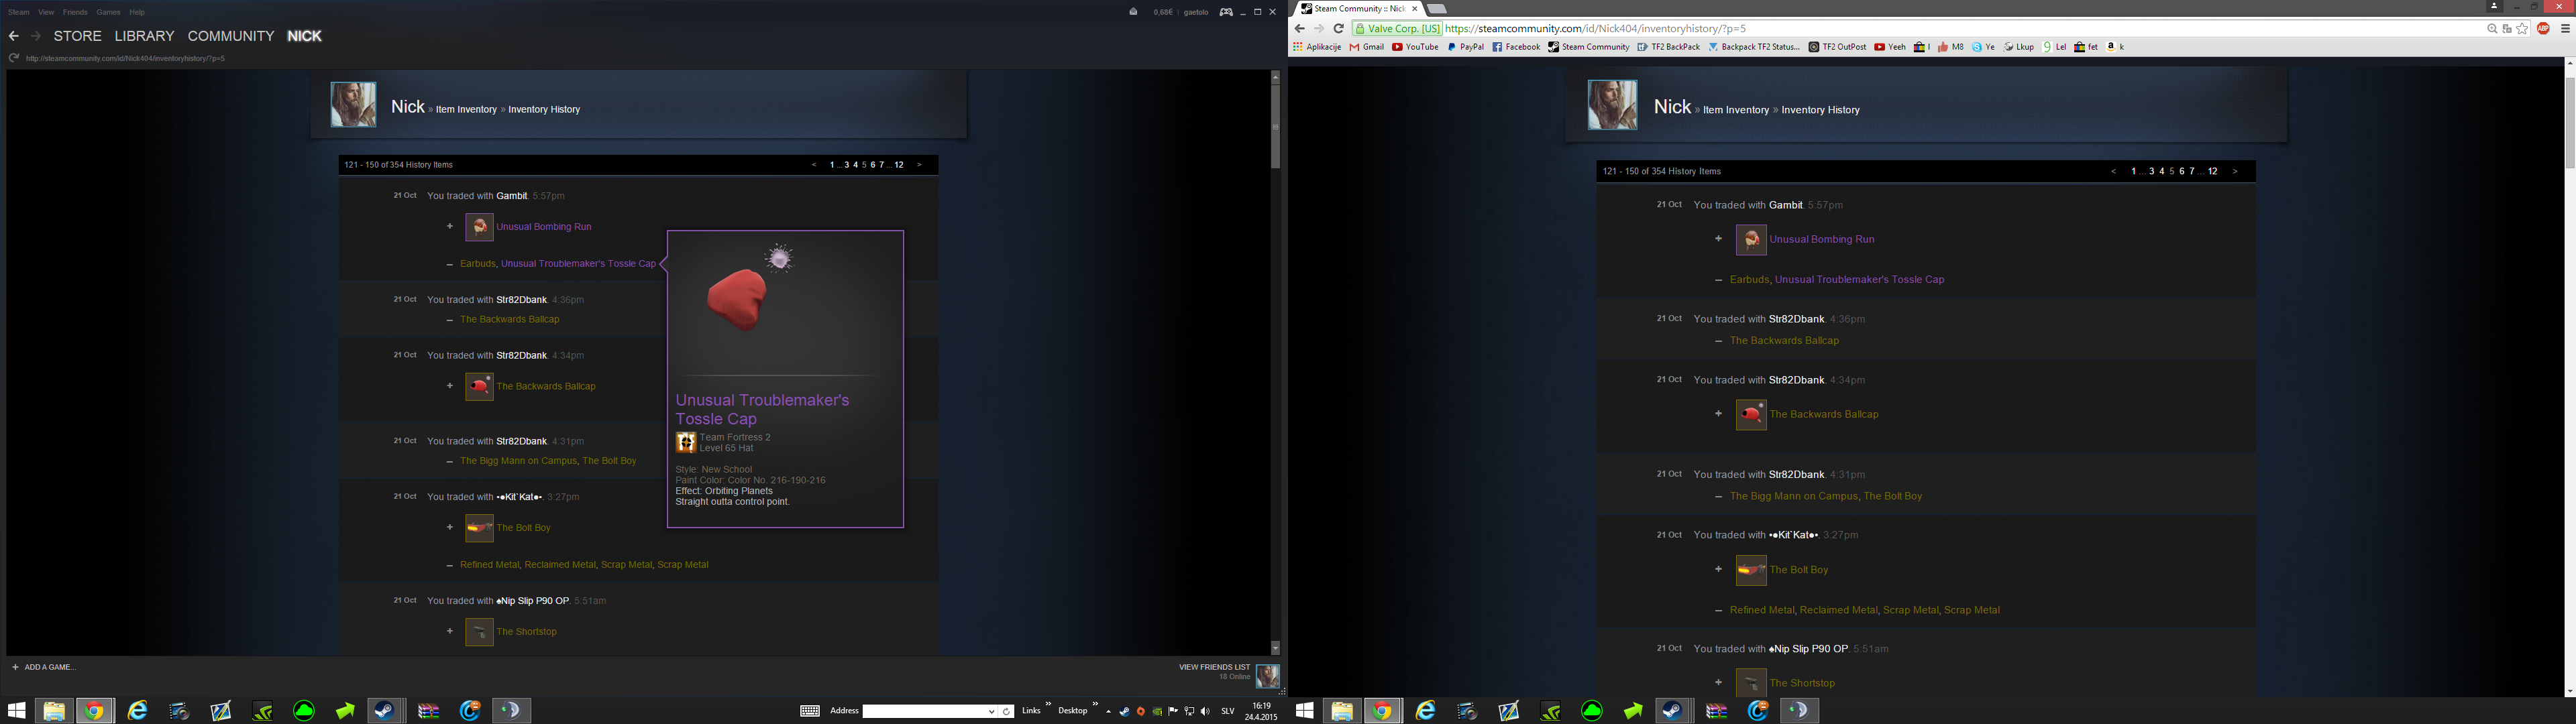Click the Chrome address bar URL

pos(1596,29)
